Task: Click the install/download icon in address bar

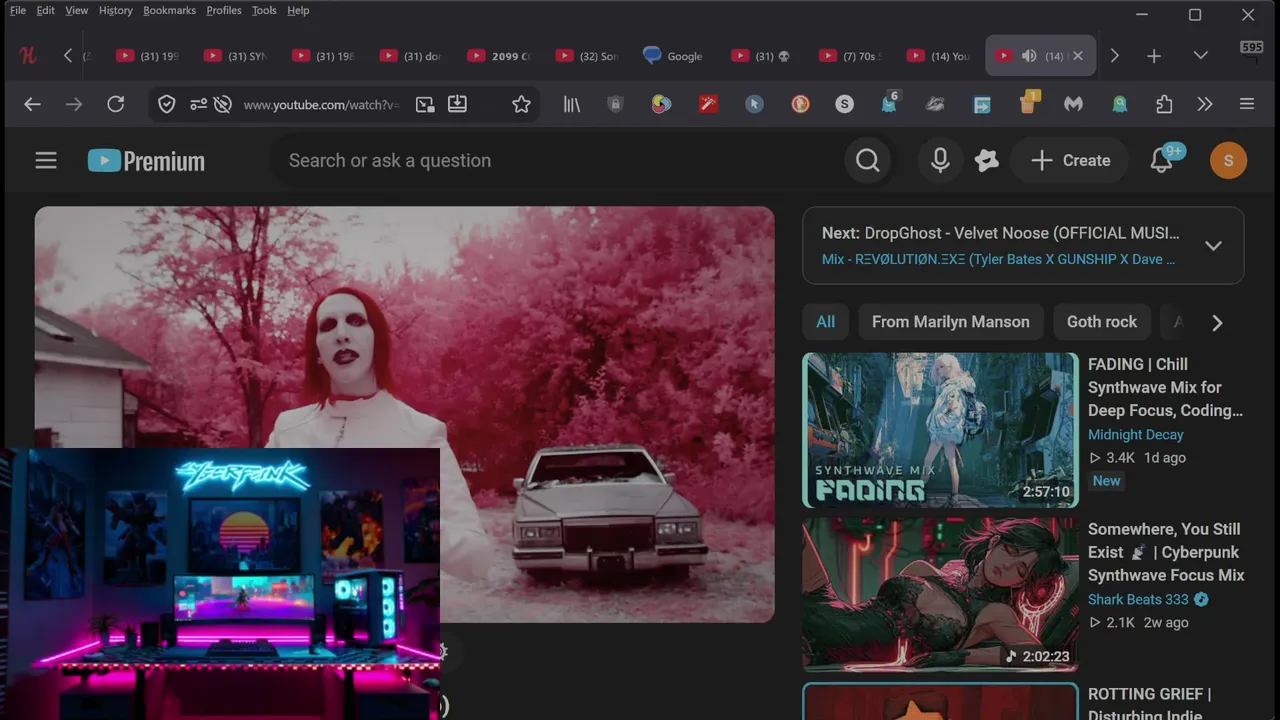Action: tap(457, 104)
